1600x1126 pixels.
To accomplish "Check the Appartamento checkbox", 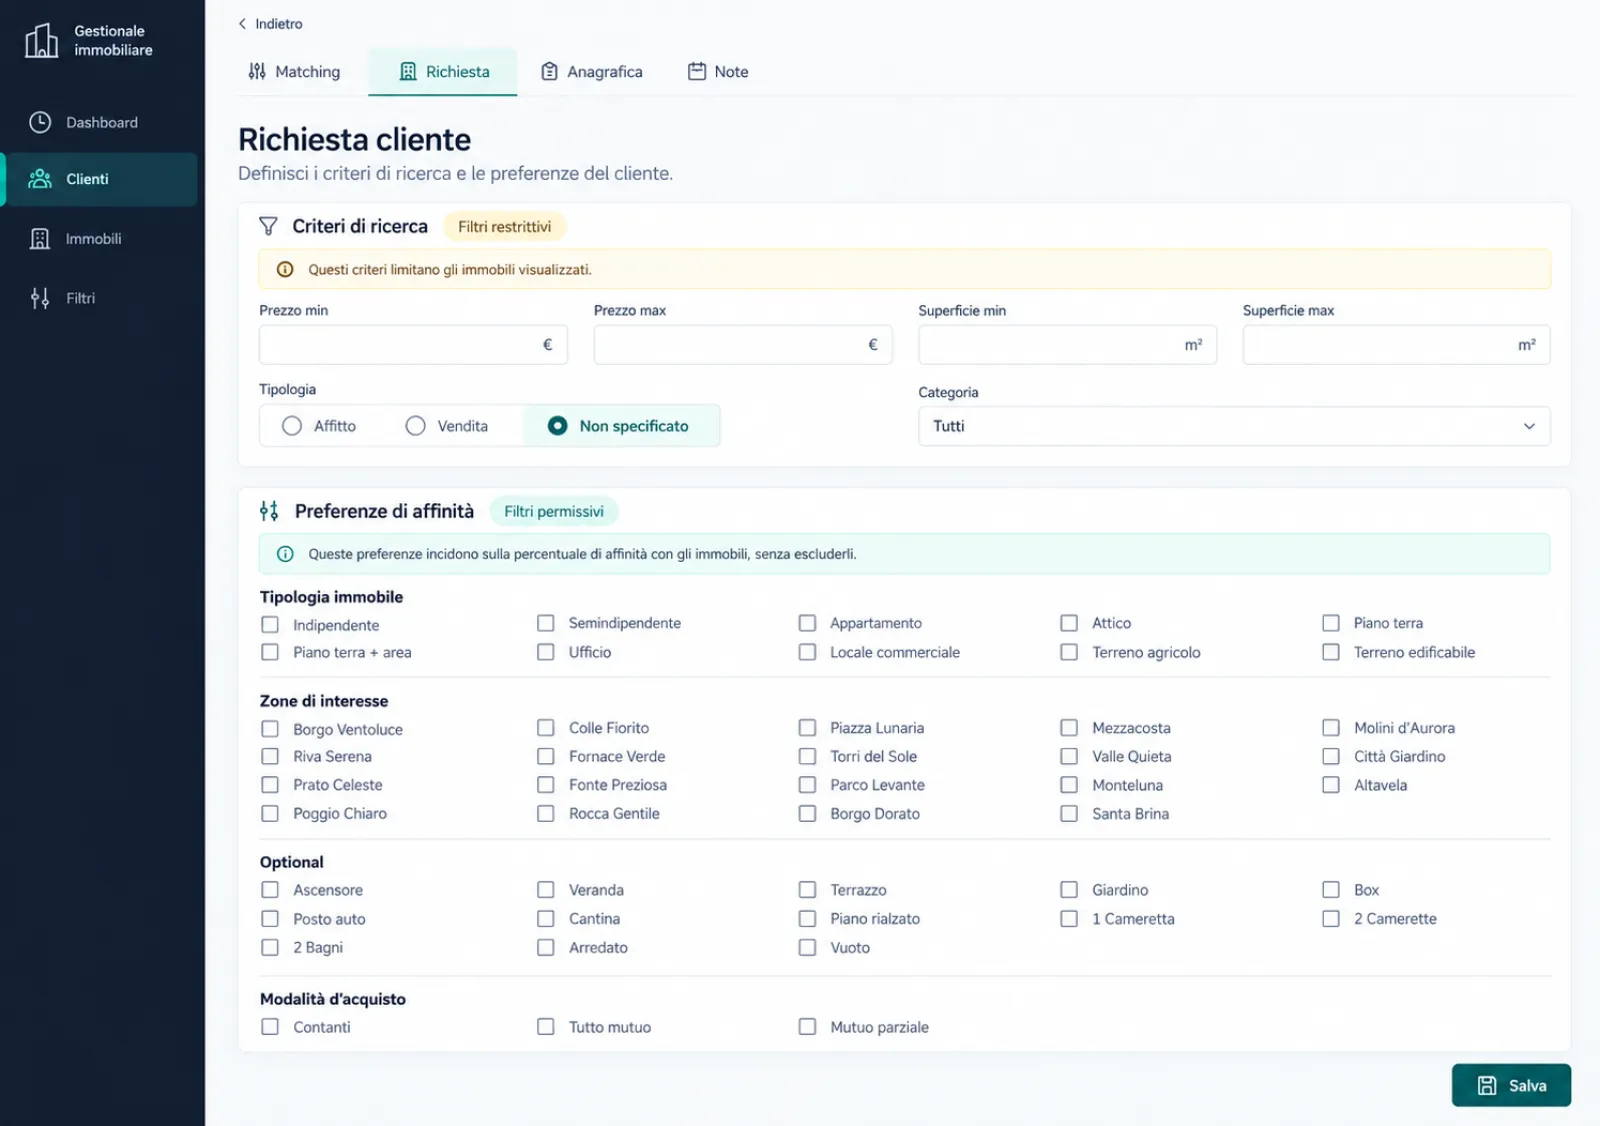I will point(807,623).
